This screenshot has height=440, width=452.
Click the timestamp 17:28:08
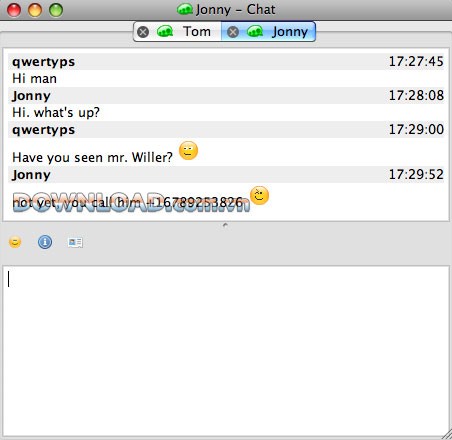coord(416,95)
